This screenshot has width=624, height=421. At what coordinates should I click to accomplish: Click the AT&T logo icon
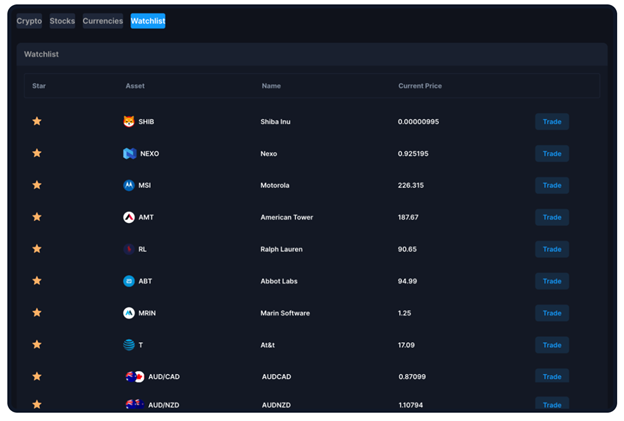coord(129,345)
